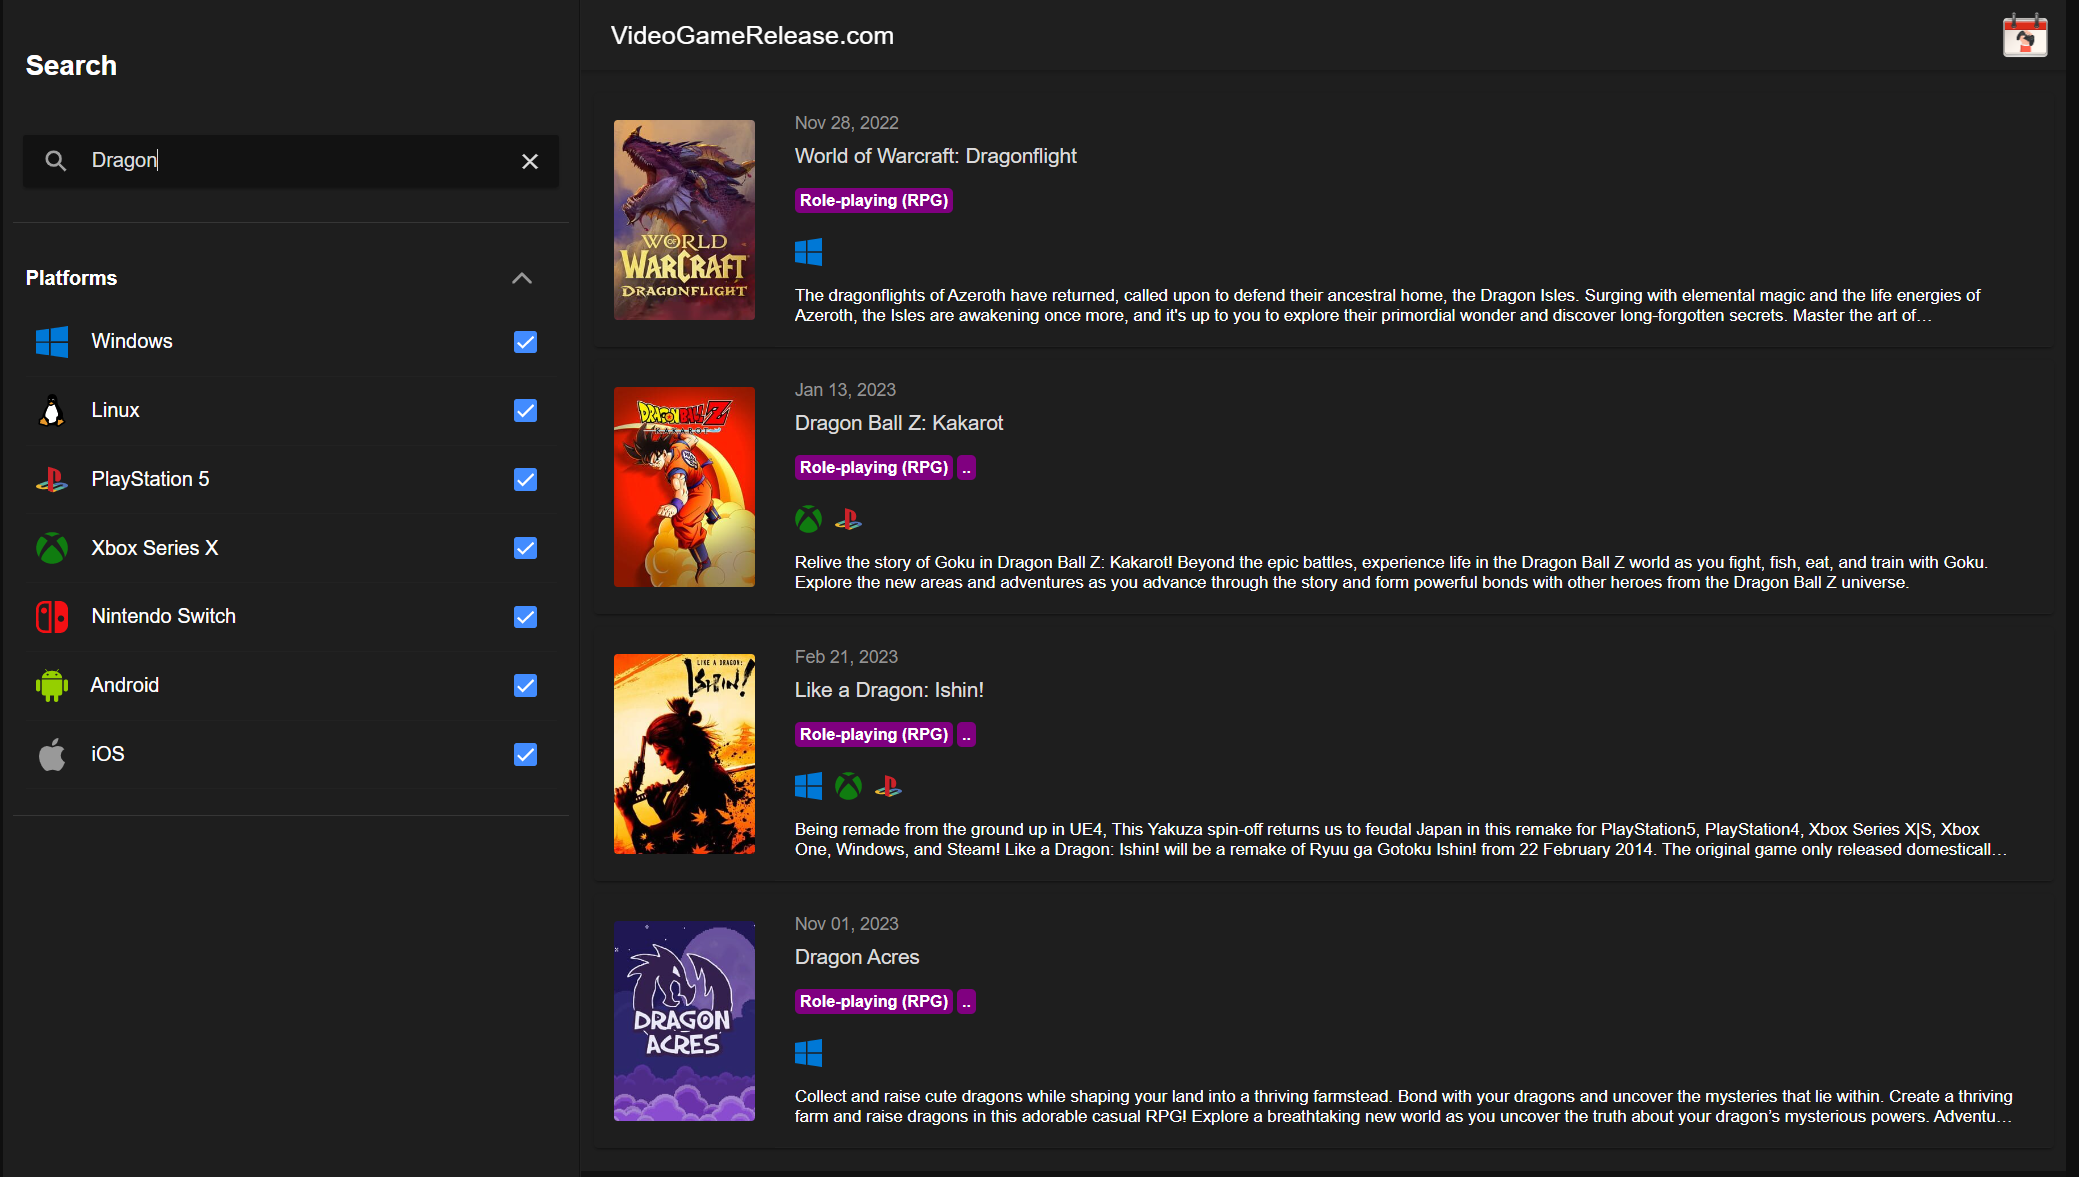Click Xbox icon on Dragon Ball Z: Kakarot

tap(808, 519)
